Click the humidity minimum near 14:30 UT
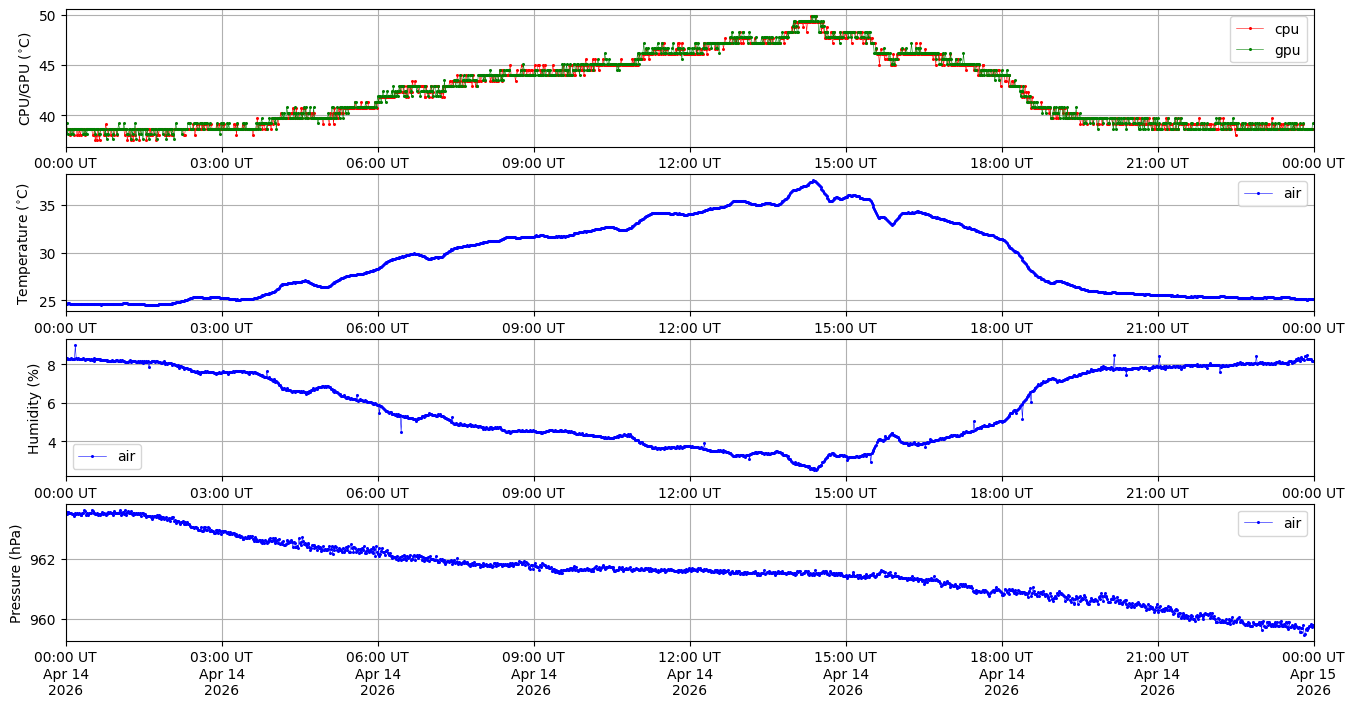1354x707 pixels. (815, 469)
